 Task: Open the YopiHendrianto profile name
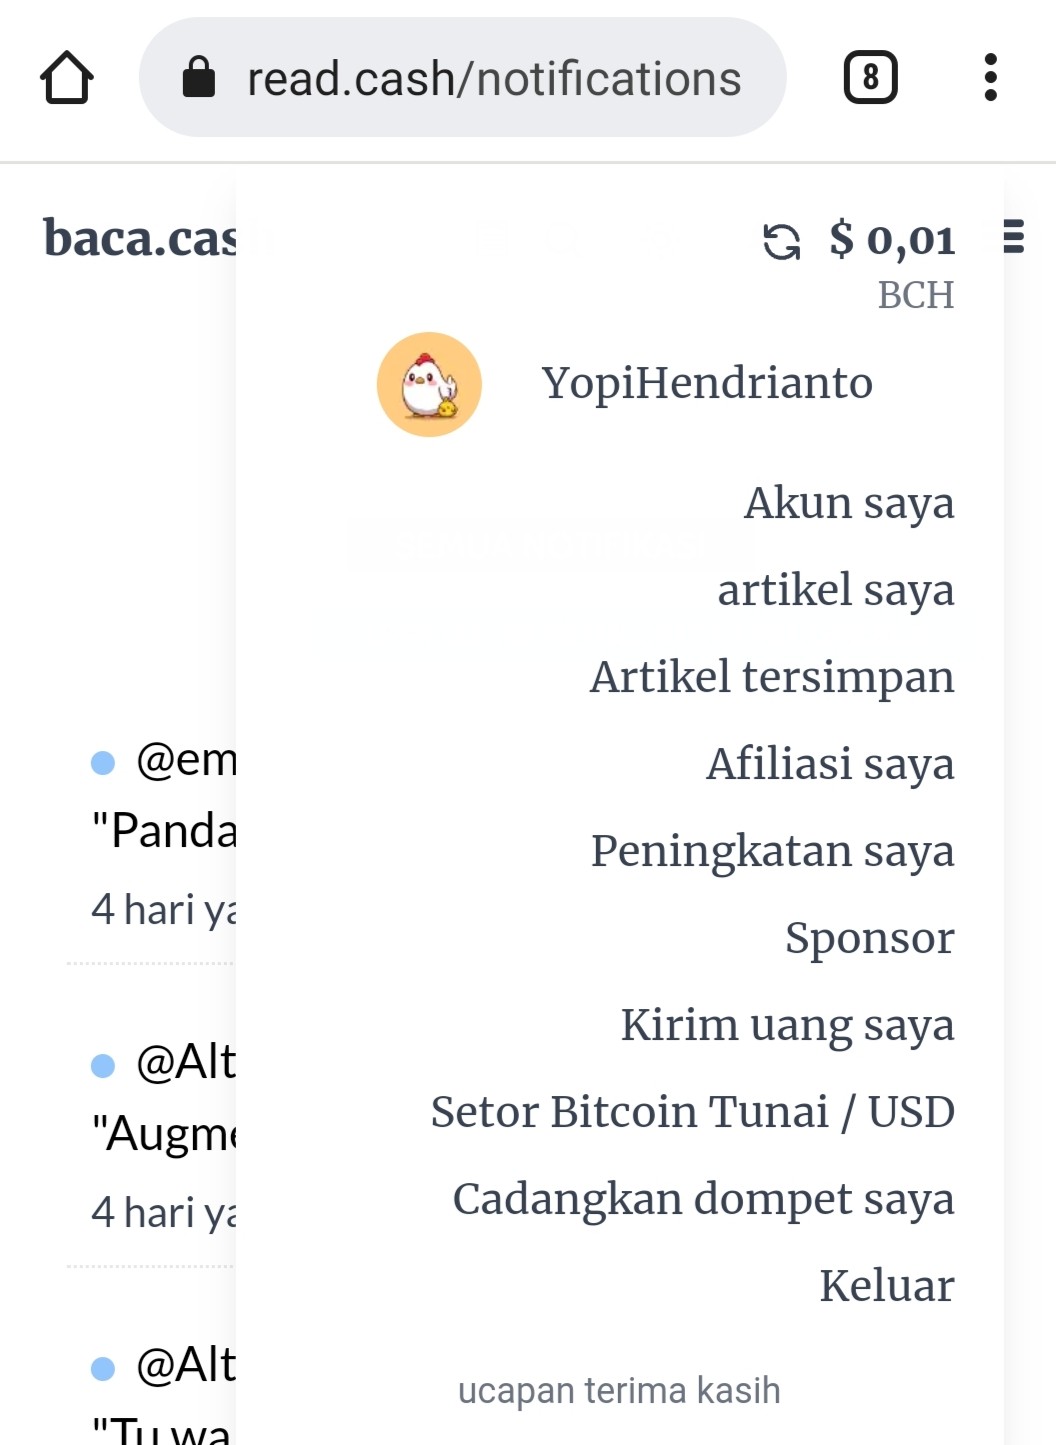coord(707,383)
